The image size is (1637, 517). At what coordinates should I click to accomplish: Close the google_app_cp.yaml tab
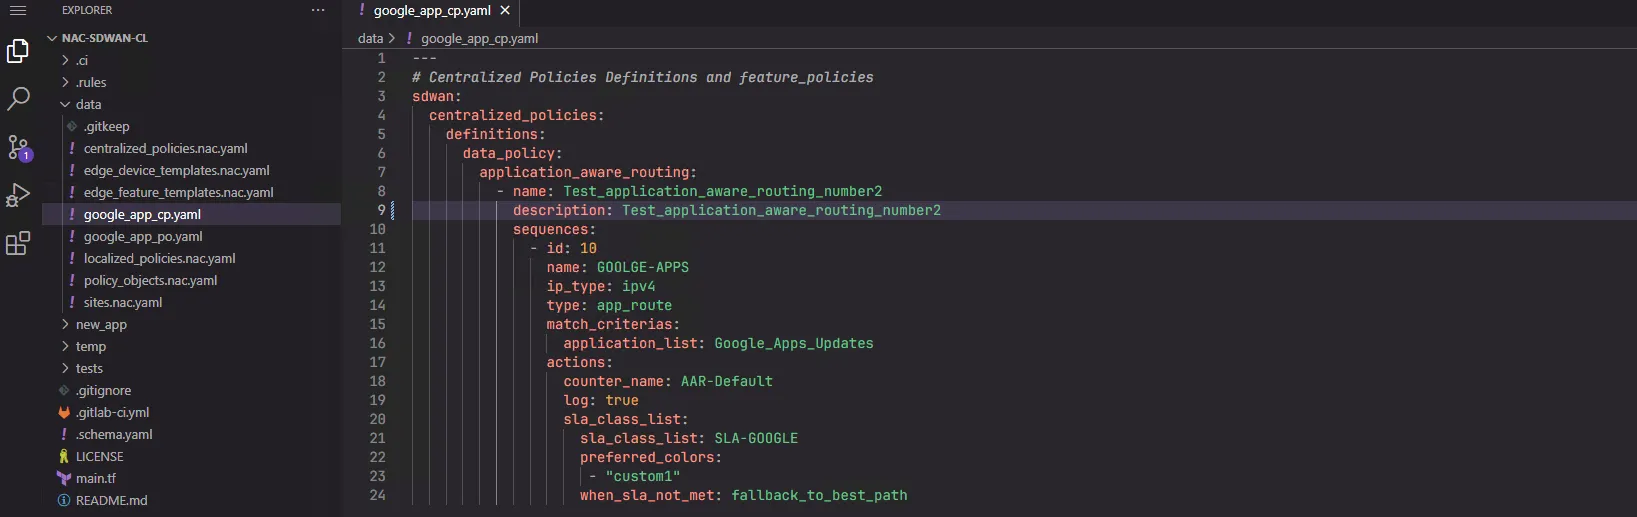coord(505,11)
